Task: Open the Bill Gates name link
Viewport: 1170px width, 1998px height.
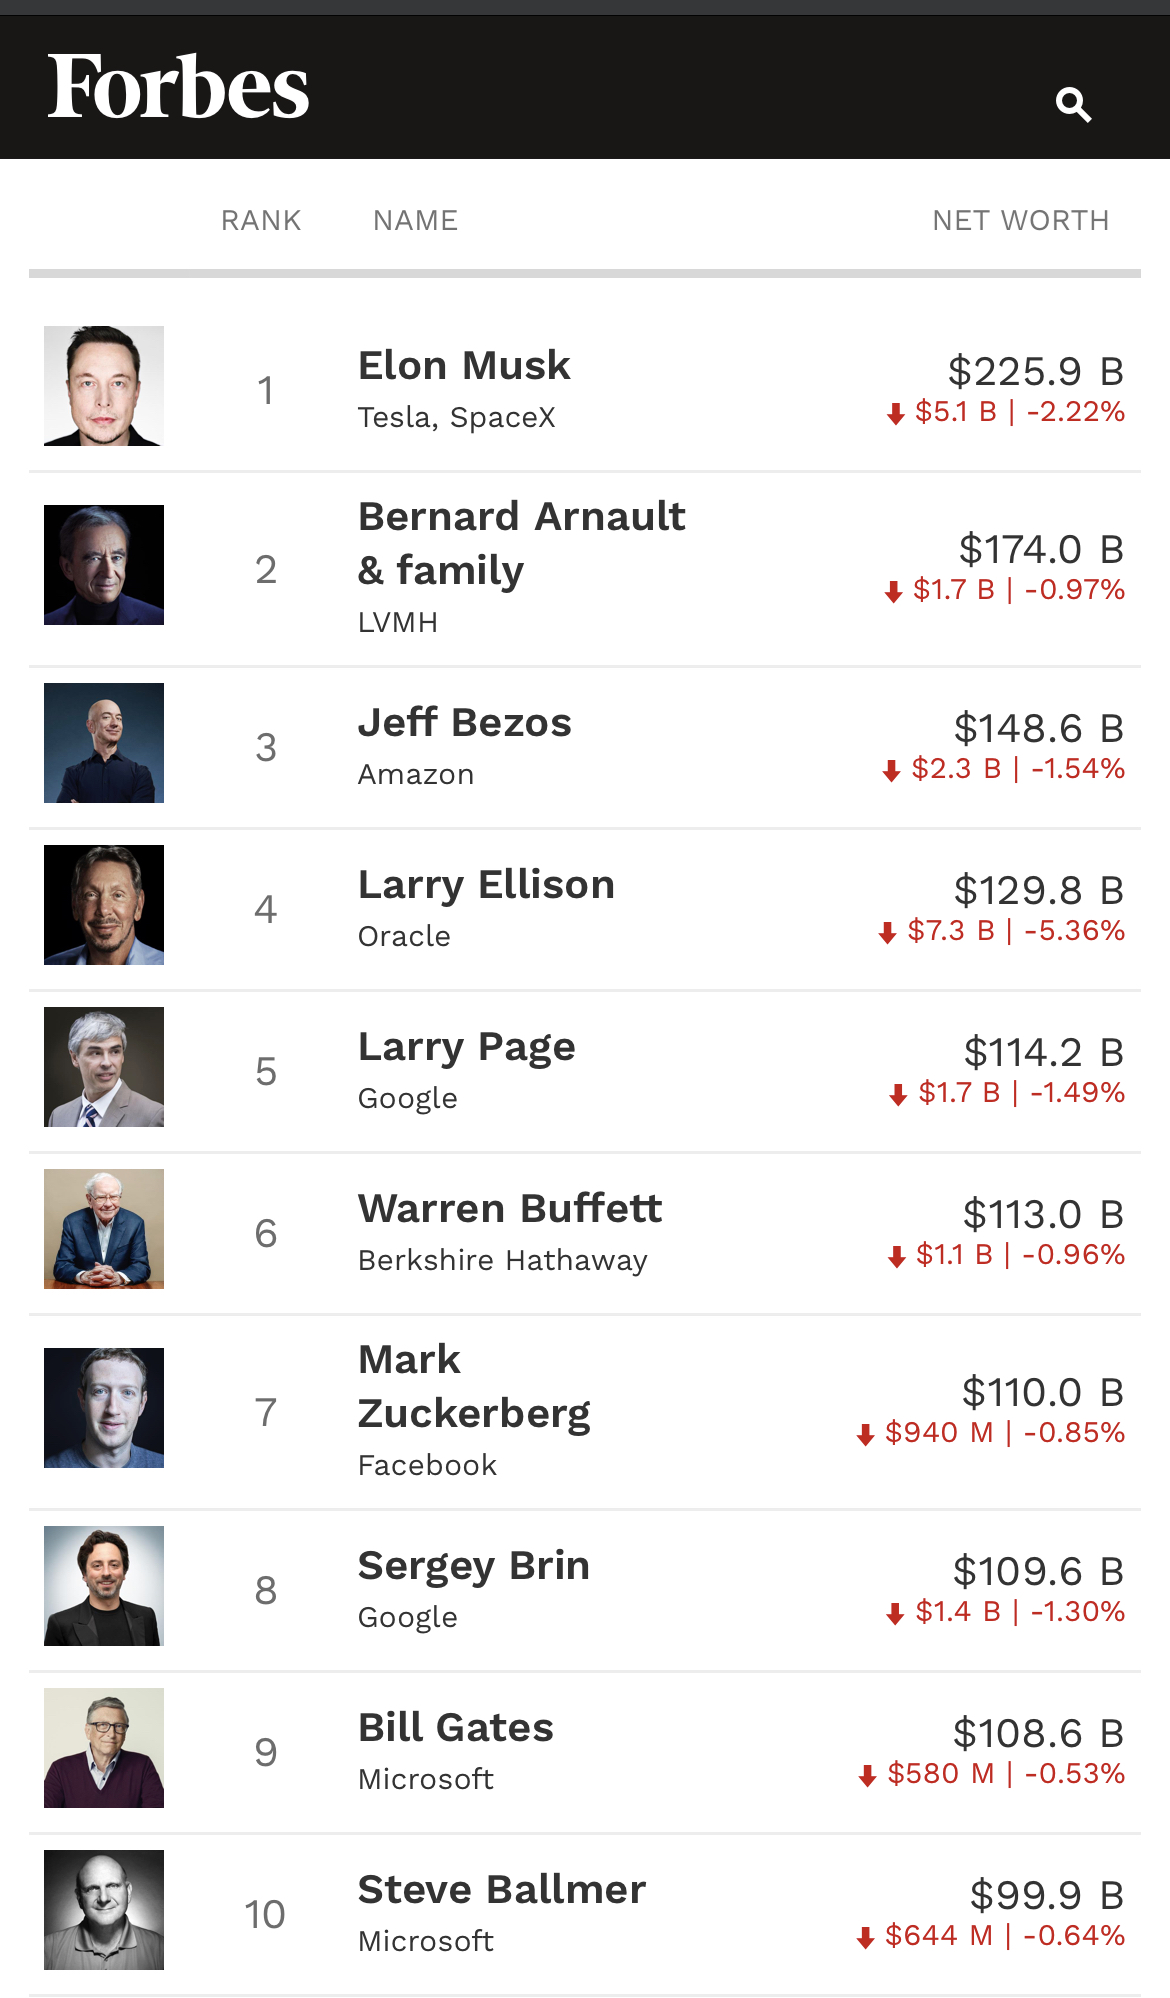Action: click(456, 1728)
